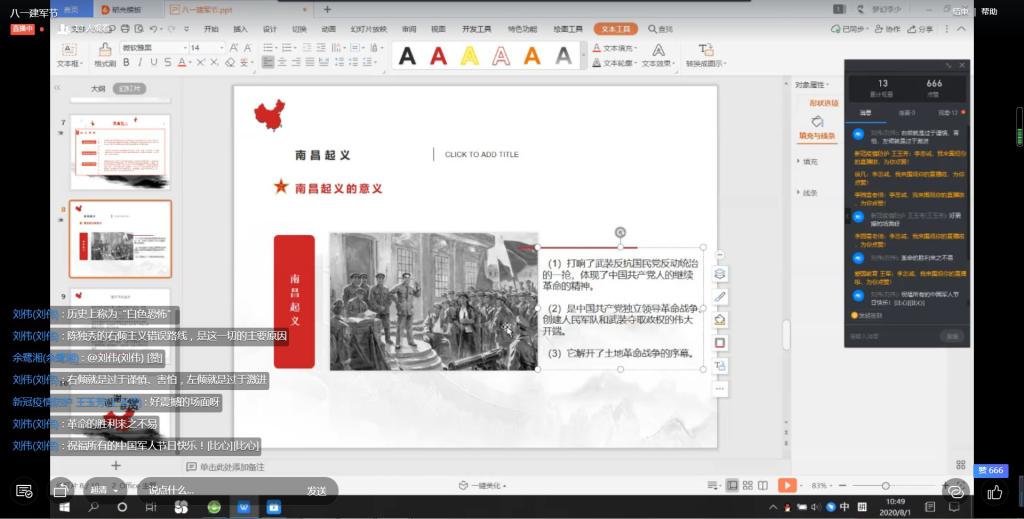The width and height of the screenshot is (1024, 519).
Task: Click the Print icon in quick toolbar
Action: coord(125,29)
